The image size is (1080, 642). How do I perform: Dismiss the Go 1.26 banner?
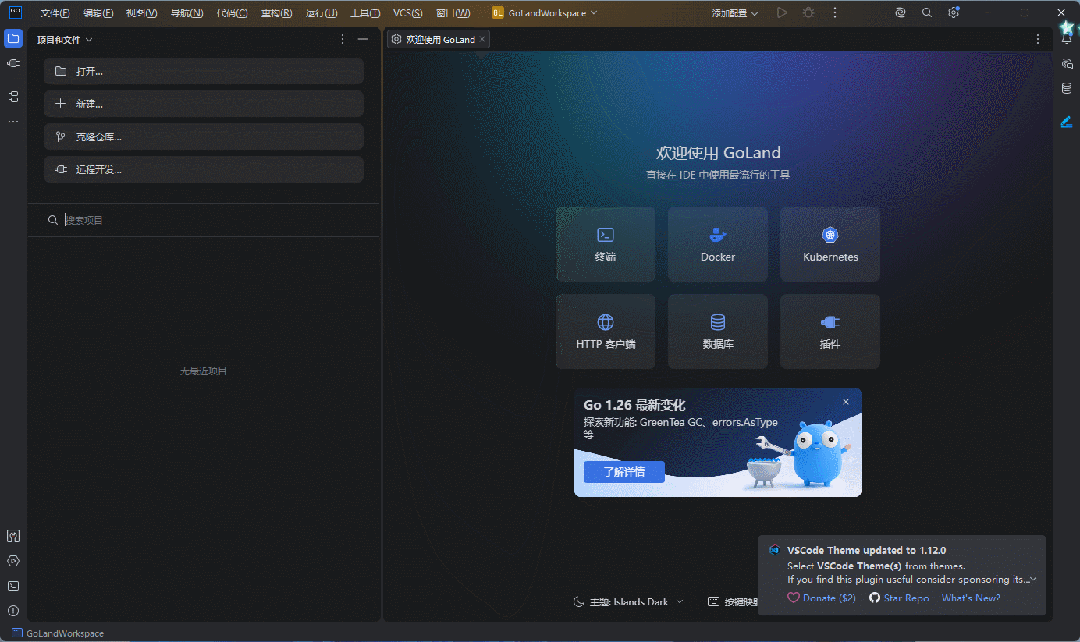(x=846, y=402)
